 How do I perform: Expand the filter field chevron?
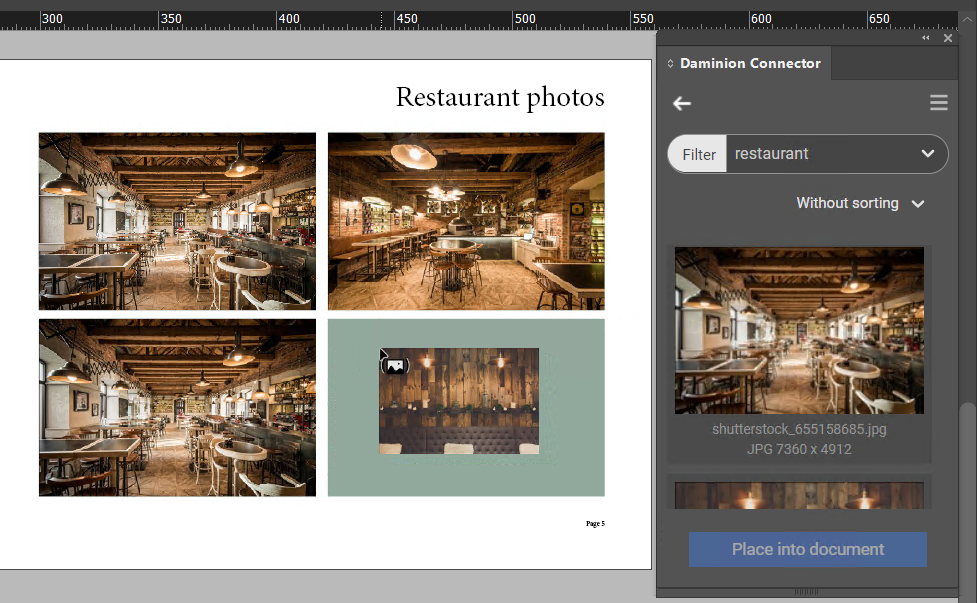pyautogui.click(x=927, y=154)
